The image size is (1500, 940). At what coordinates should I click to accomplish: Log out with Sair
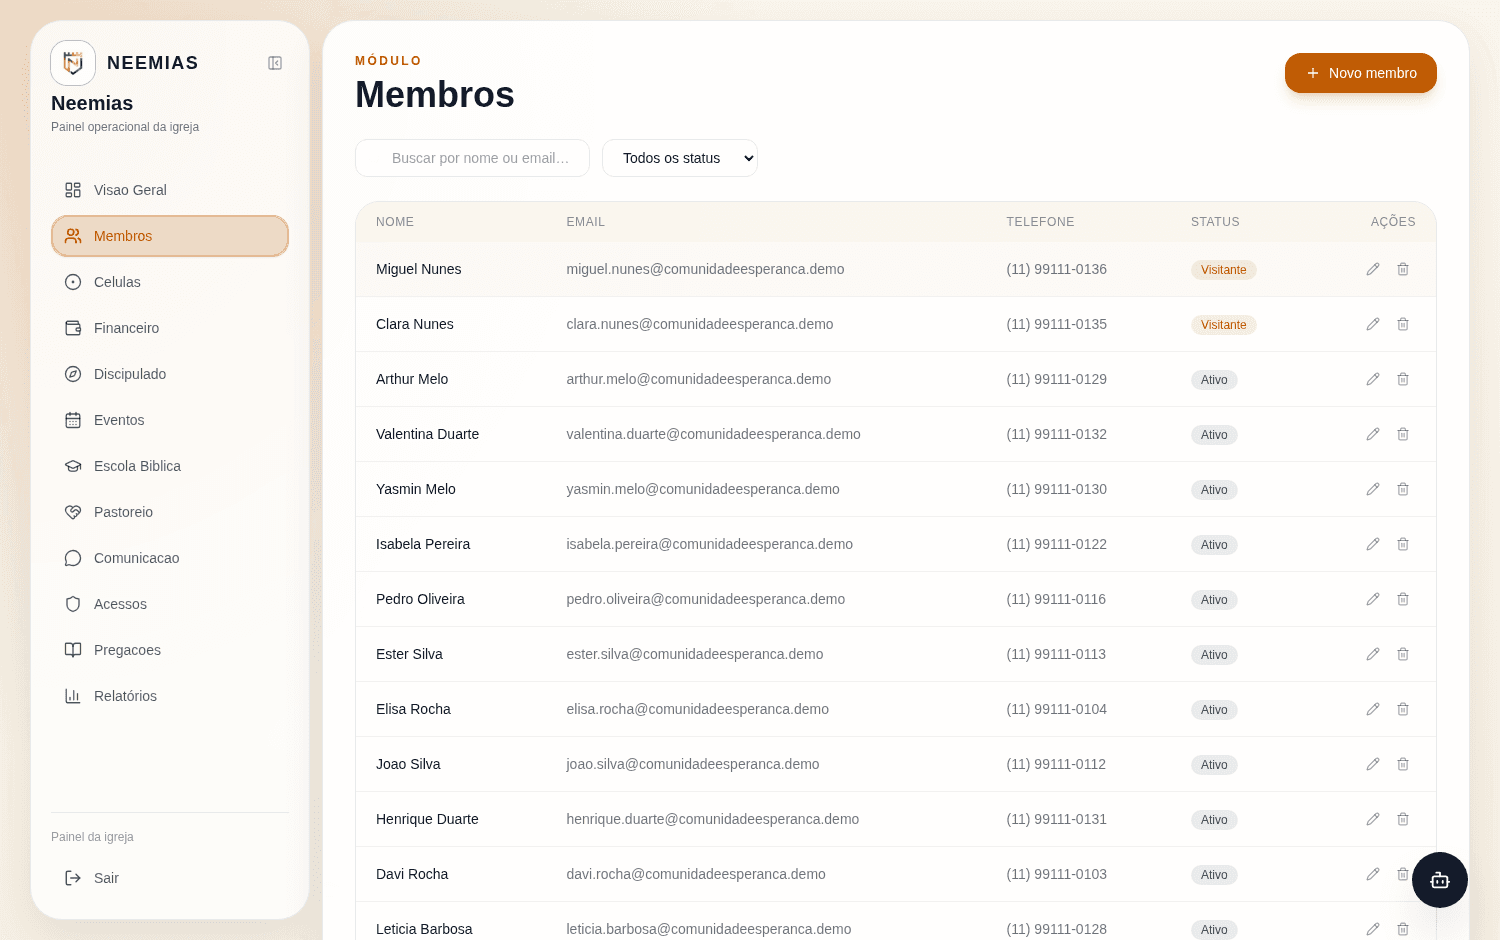170,878
